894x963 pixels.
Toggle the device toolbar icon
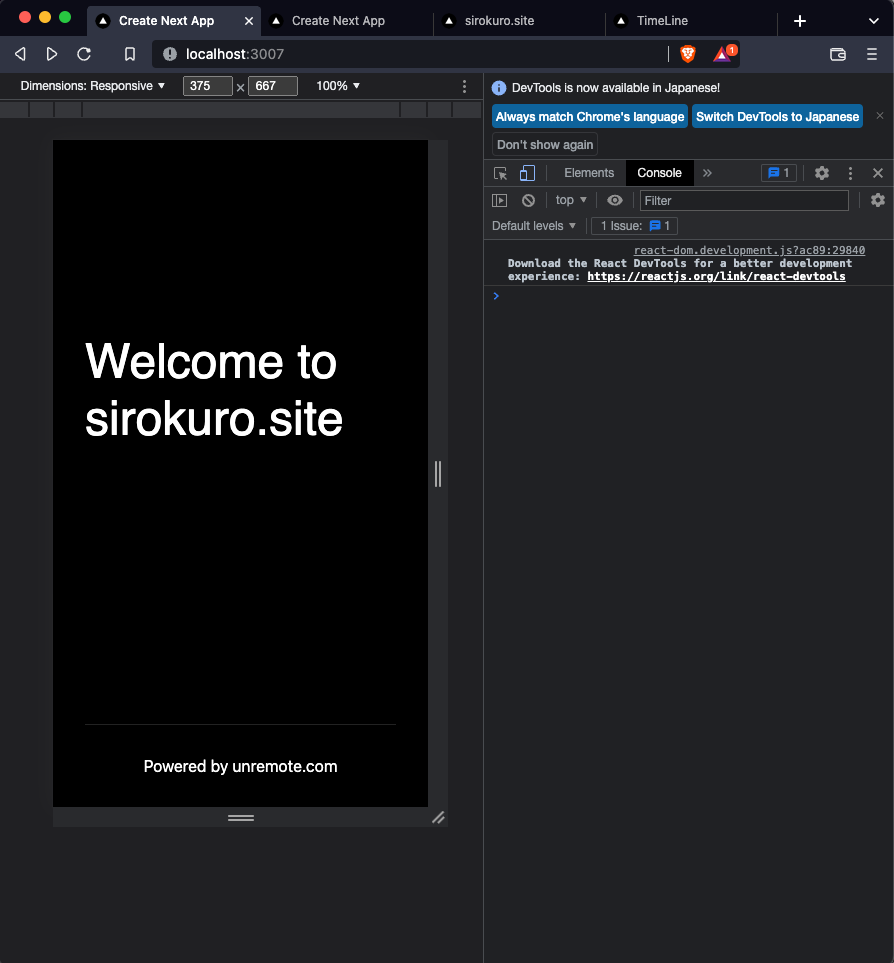click(x=527, y=173)
